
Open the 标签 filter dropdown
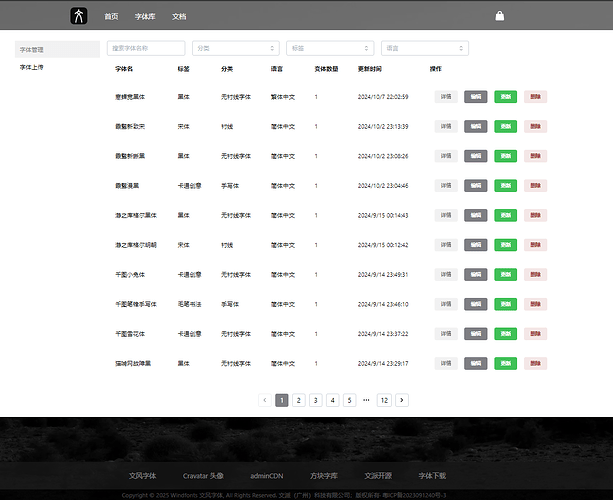(330, 48)
